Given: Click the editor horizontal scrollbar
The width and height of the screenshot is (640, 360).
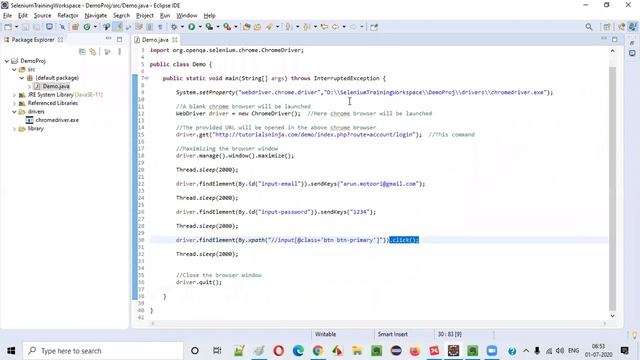Looking at the screenshot, I should click(x=379, y=324).
